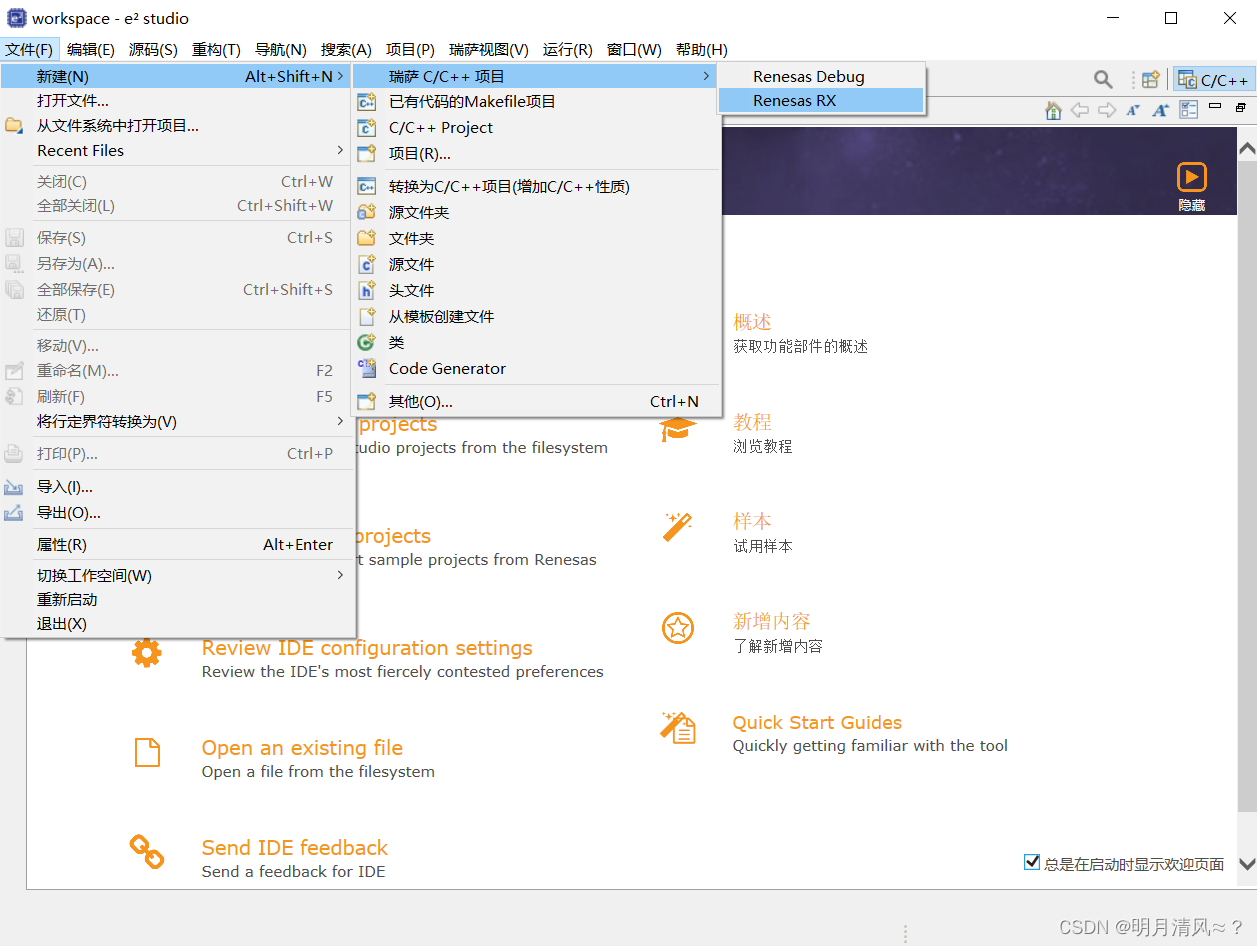This screenshot has height=946, width=1257.
Task: Choose 转换为C/C++项目 menu entry
Action: (x=537, y=186)
